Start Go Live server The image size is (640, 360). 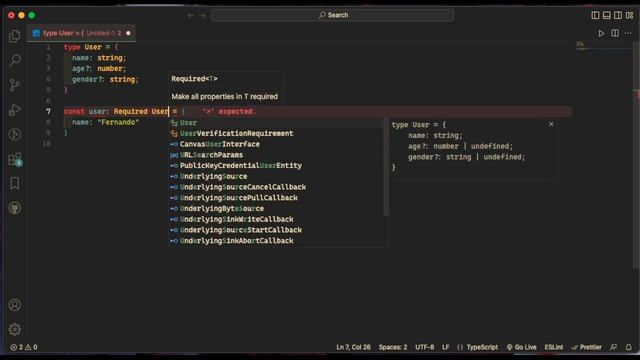click(522, 347)
